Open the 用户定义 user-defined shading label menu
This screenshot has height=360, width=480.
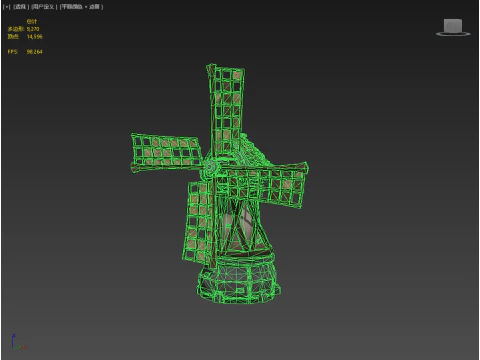pos(44,7)
